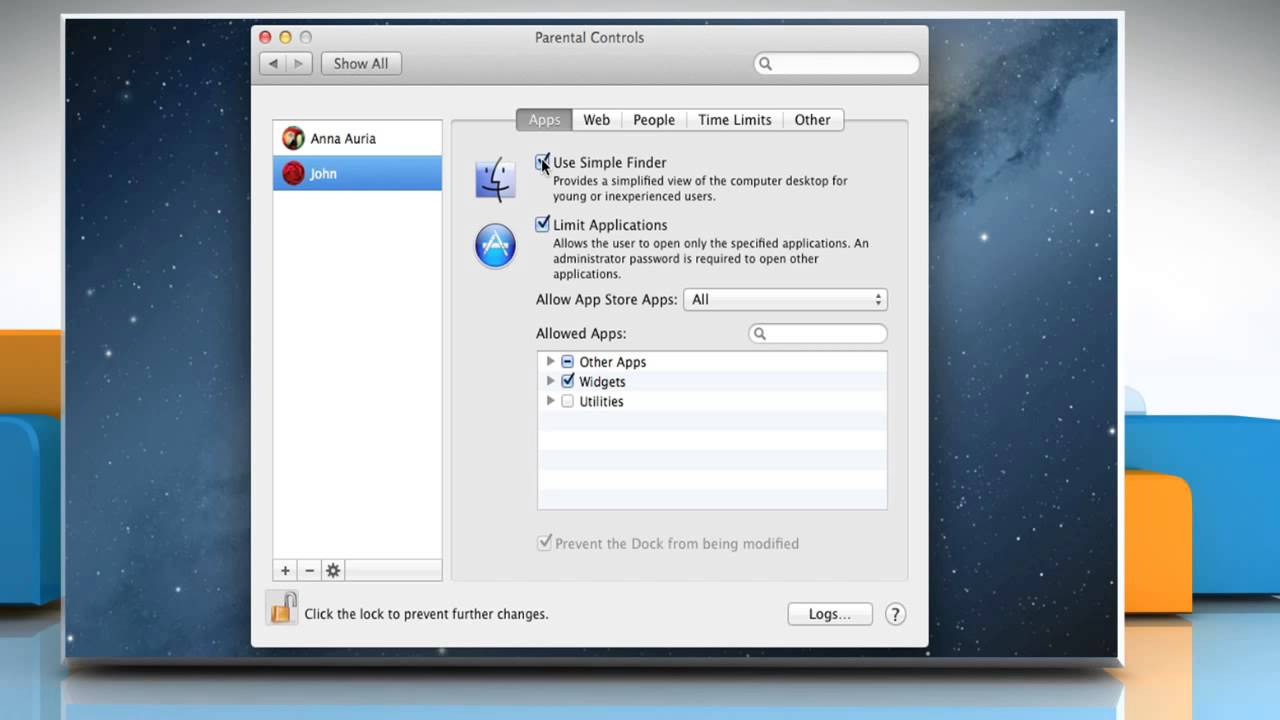1280x720 pixels.
Task: Switch to the Apps tab
Action: [544, 119]
